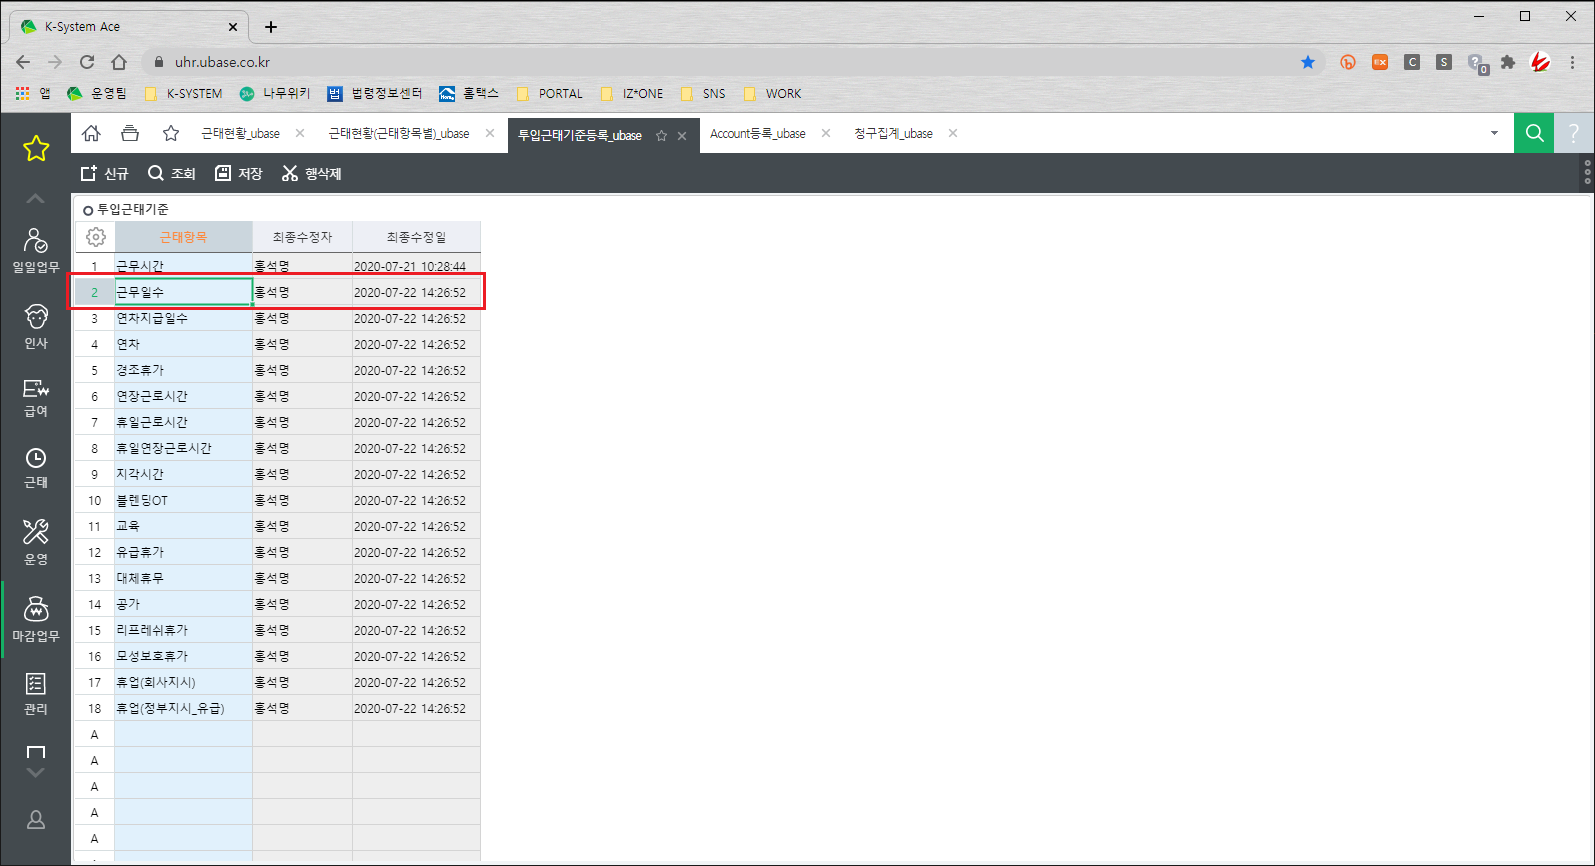Select the 연차지급일수 cell
The image size is (1595, 866).
tap(184, 318)
